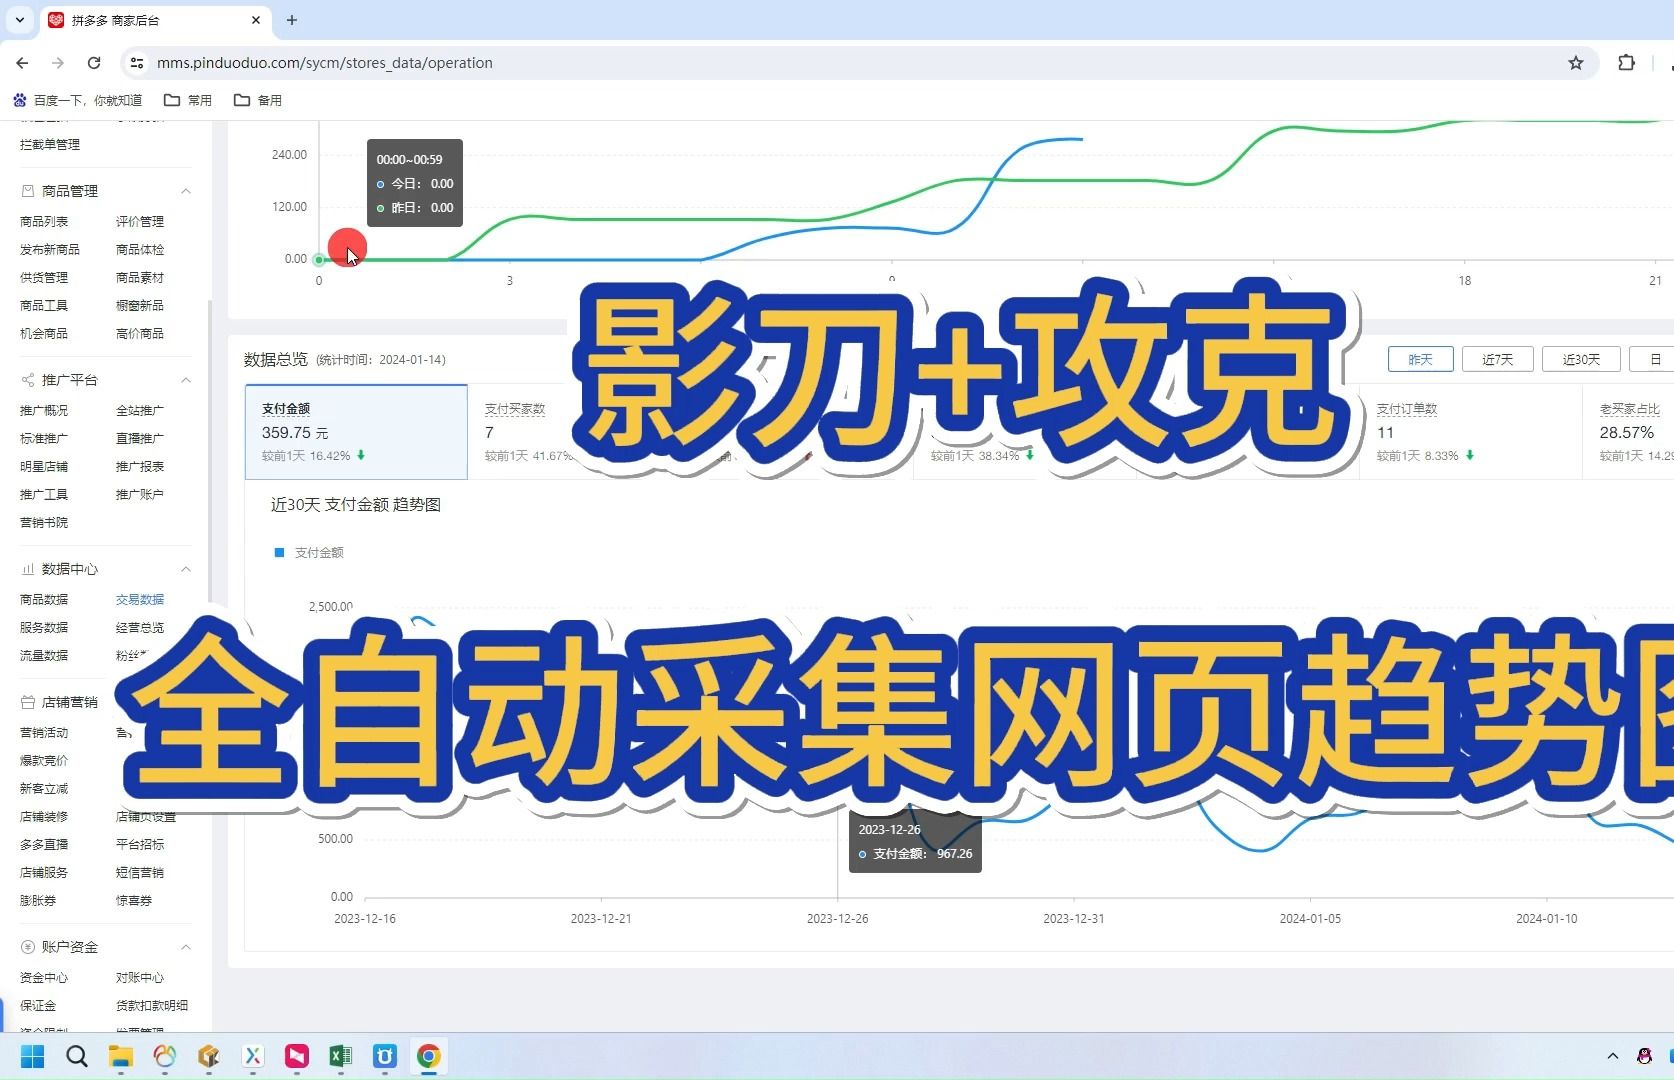Go back to previous page in browser
The image size is (1674, 1080).
click(x=22, y=63)
